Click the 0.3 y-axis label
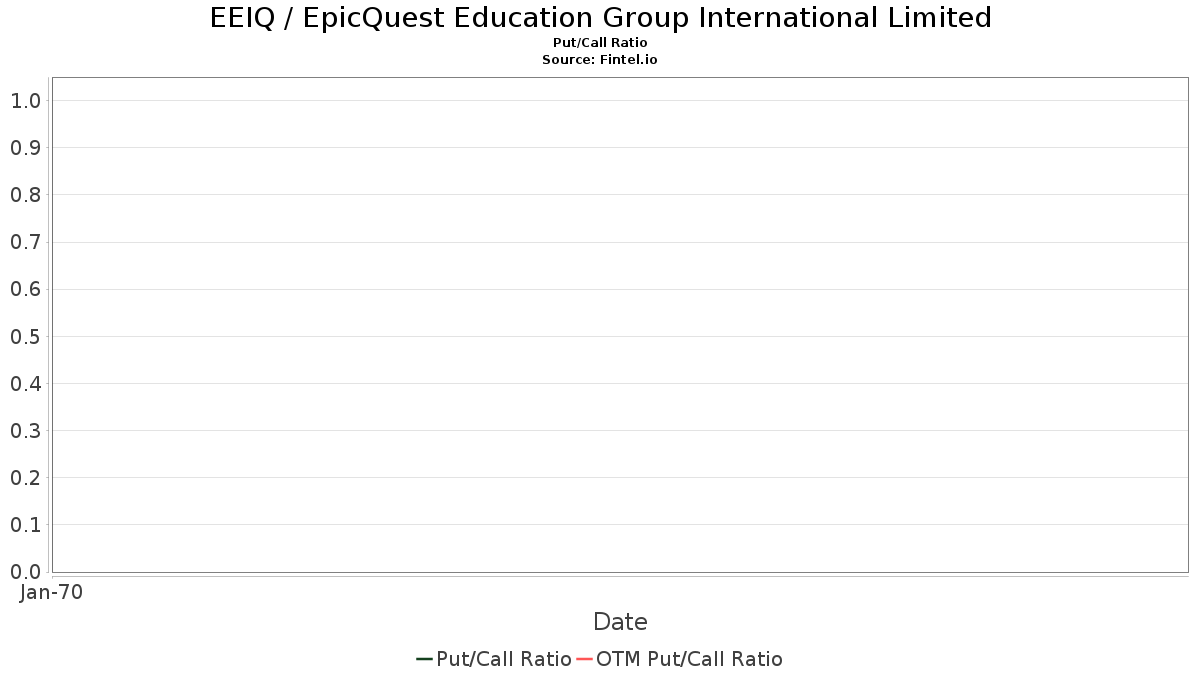This screenshot has height=675, width=1200. 26,431
